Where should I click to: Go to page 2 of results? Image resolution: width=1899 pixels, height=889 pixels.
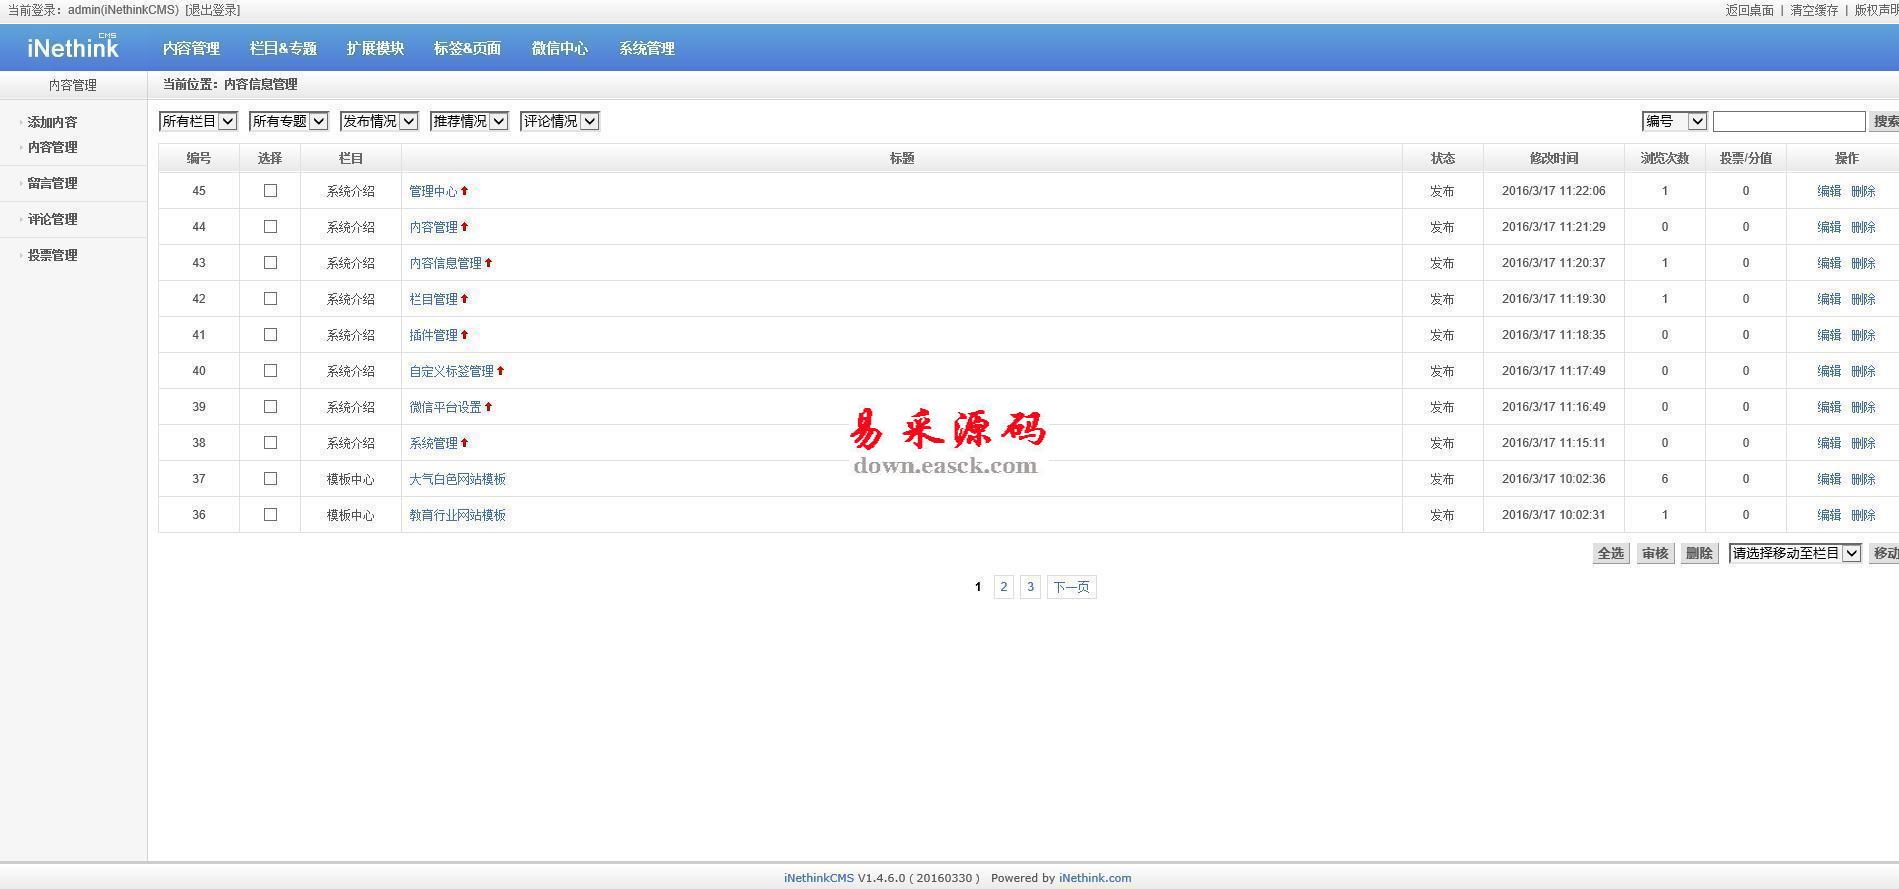click(1003, 587)
